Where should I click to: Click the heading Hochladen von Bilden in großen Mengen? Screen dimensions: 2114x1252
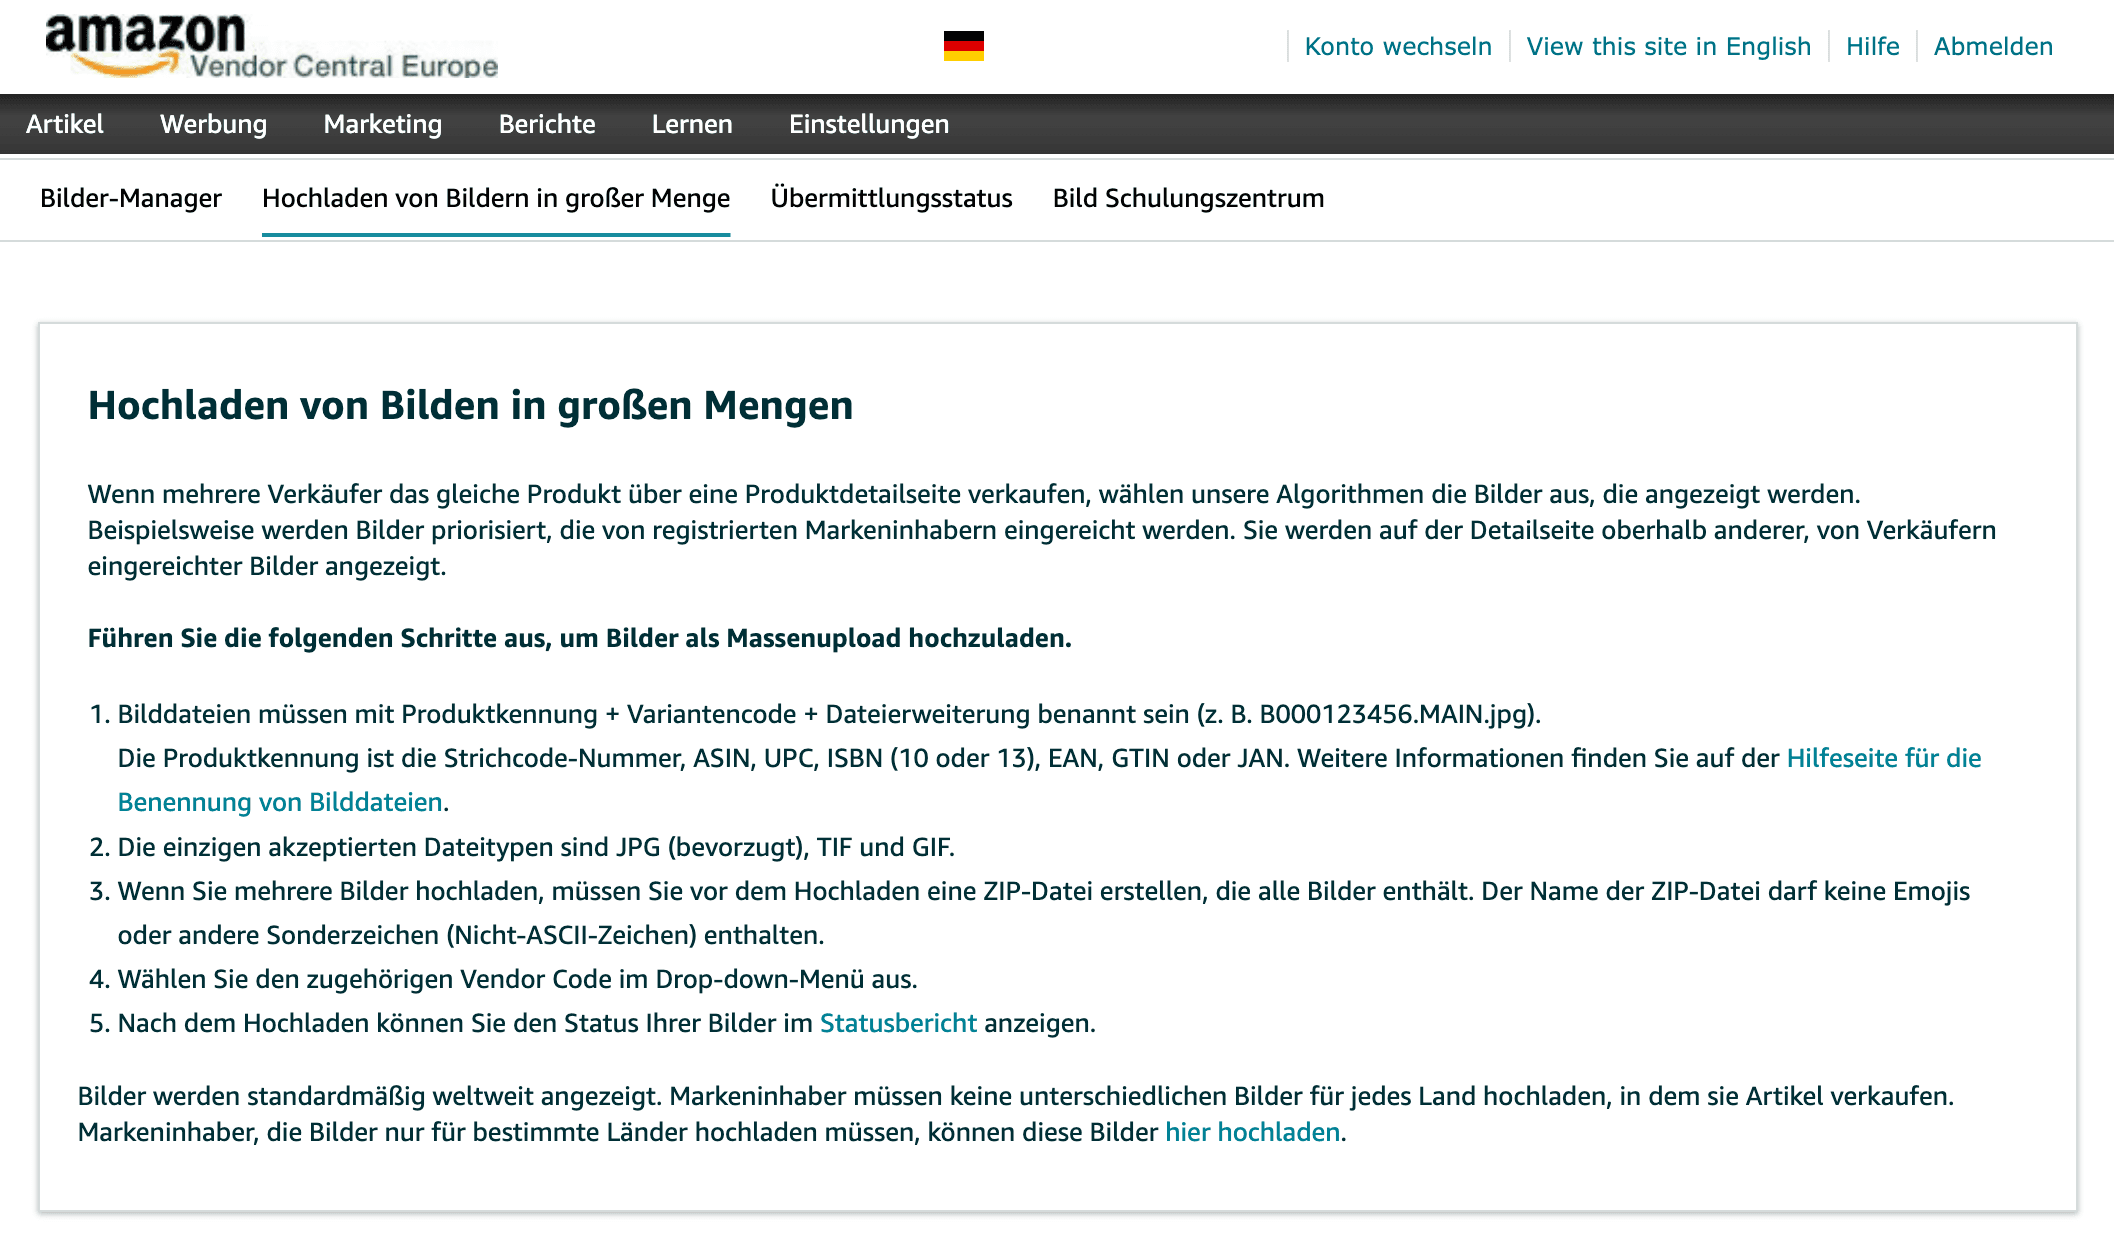pos(470,405)
